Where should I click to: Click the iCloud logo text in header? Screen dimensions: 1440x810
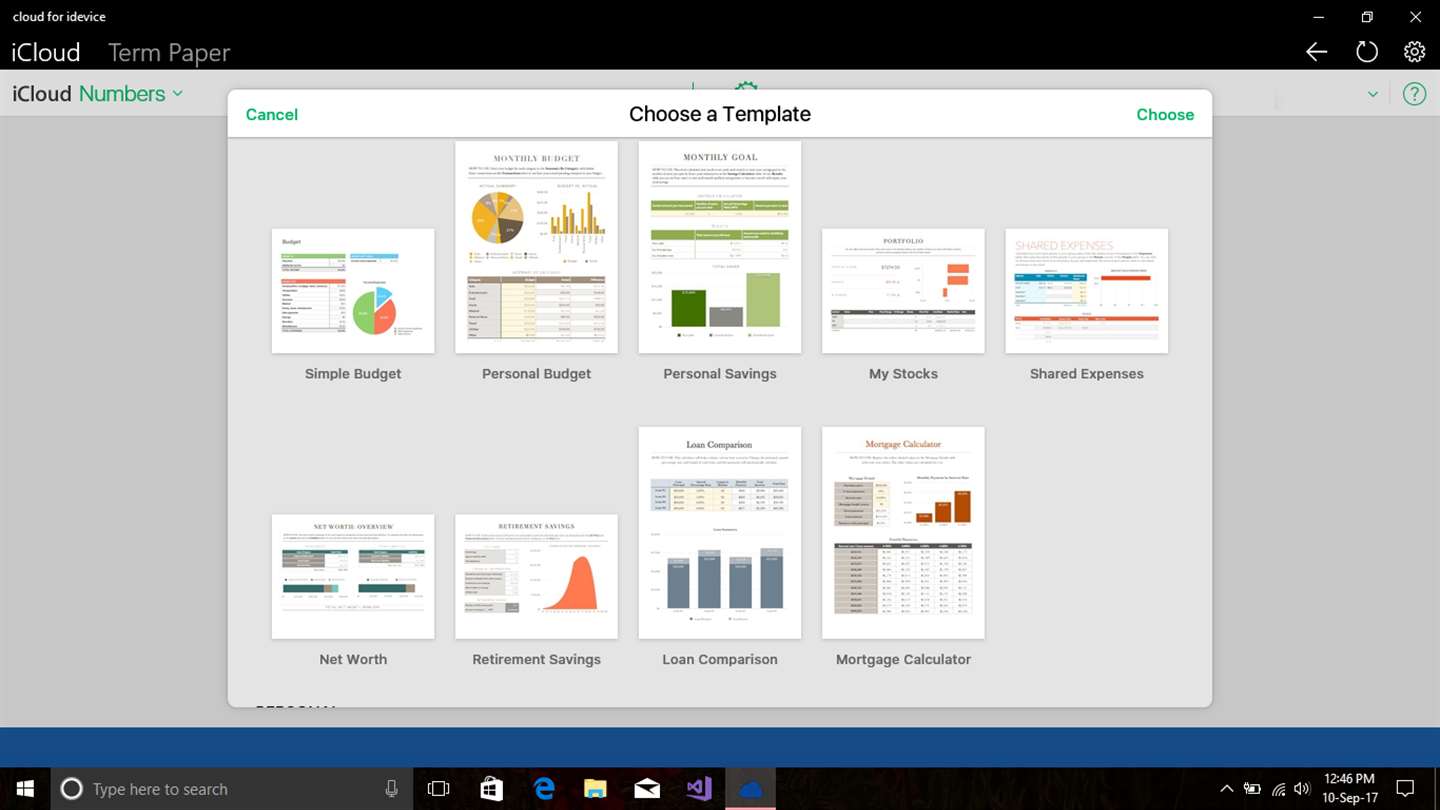click(x=46, y=52)
